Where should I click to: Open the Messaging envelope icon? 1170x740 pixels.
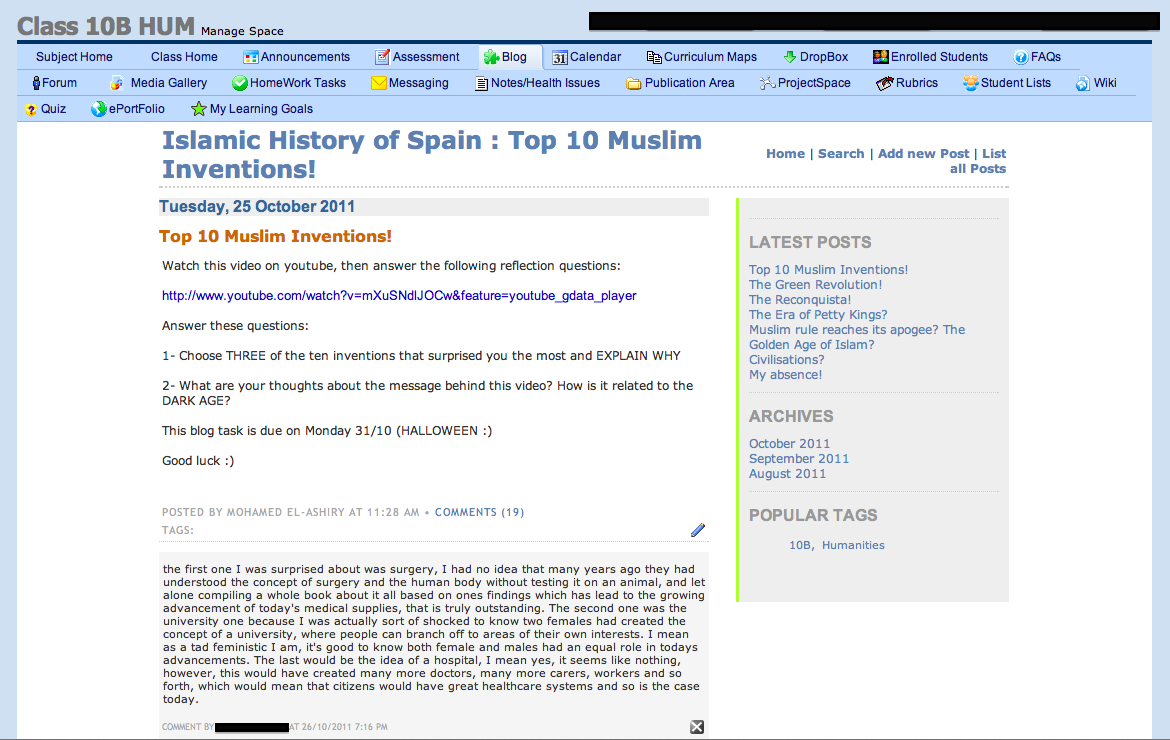click(379, 83)
